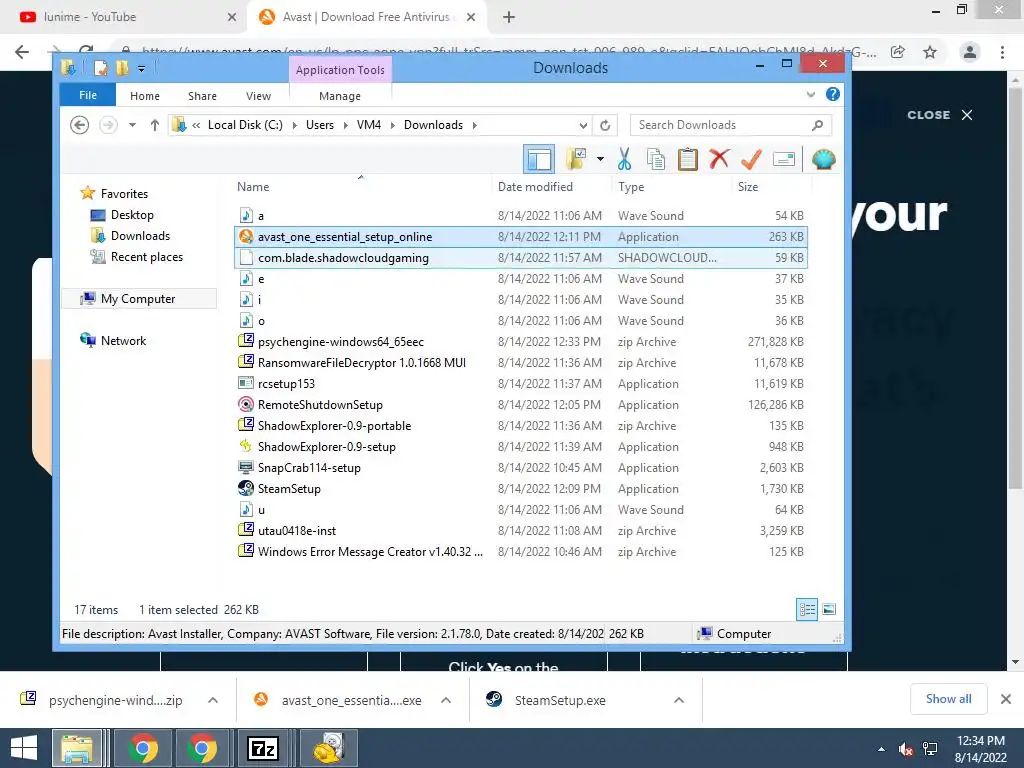Switch to lunime - YouTube browser tab
Screen dimensions: 1024x768
click(x=124, y=17)
